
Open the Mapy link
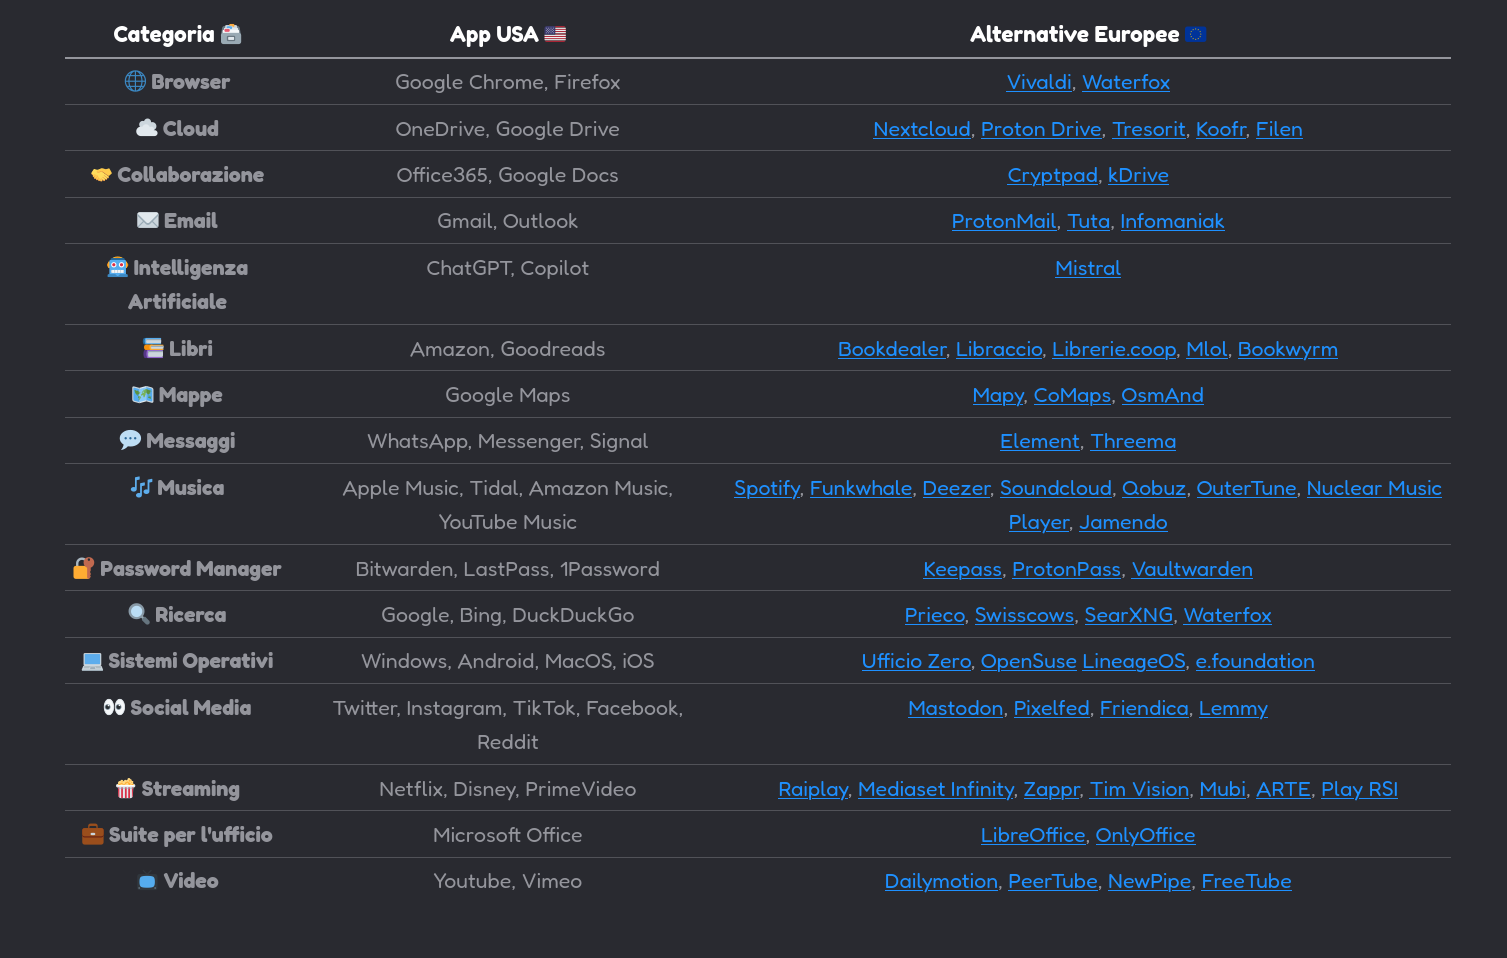tap(998, 395)
